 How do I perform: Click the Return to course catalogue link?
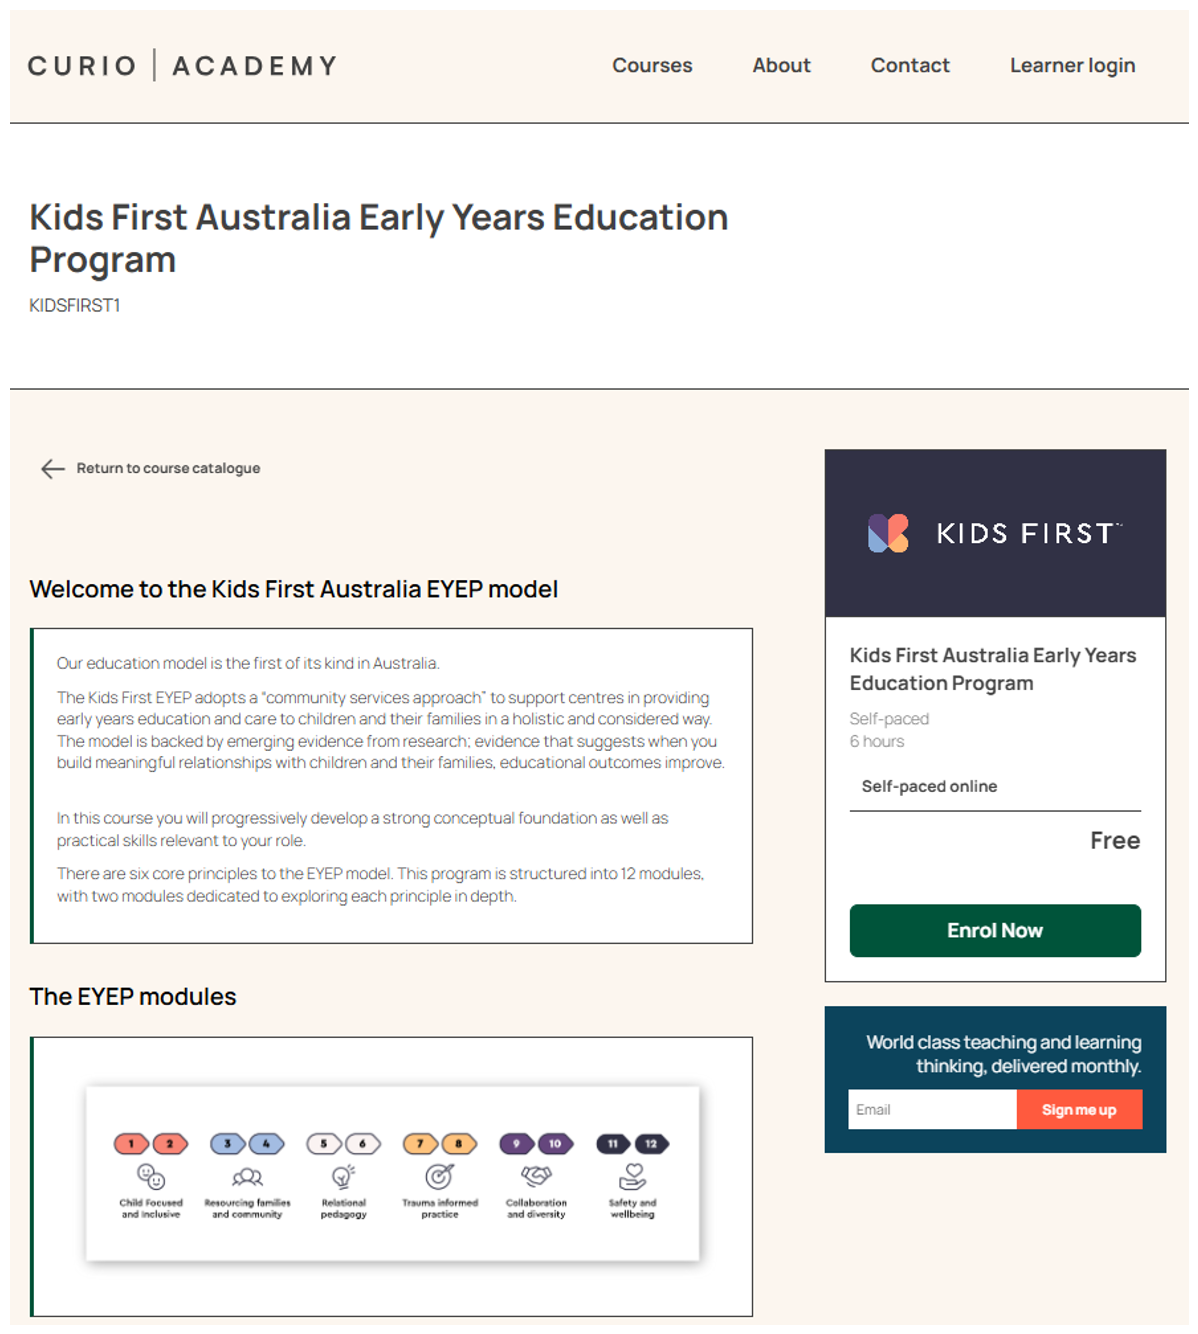[168, 469]
